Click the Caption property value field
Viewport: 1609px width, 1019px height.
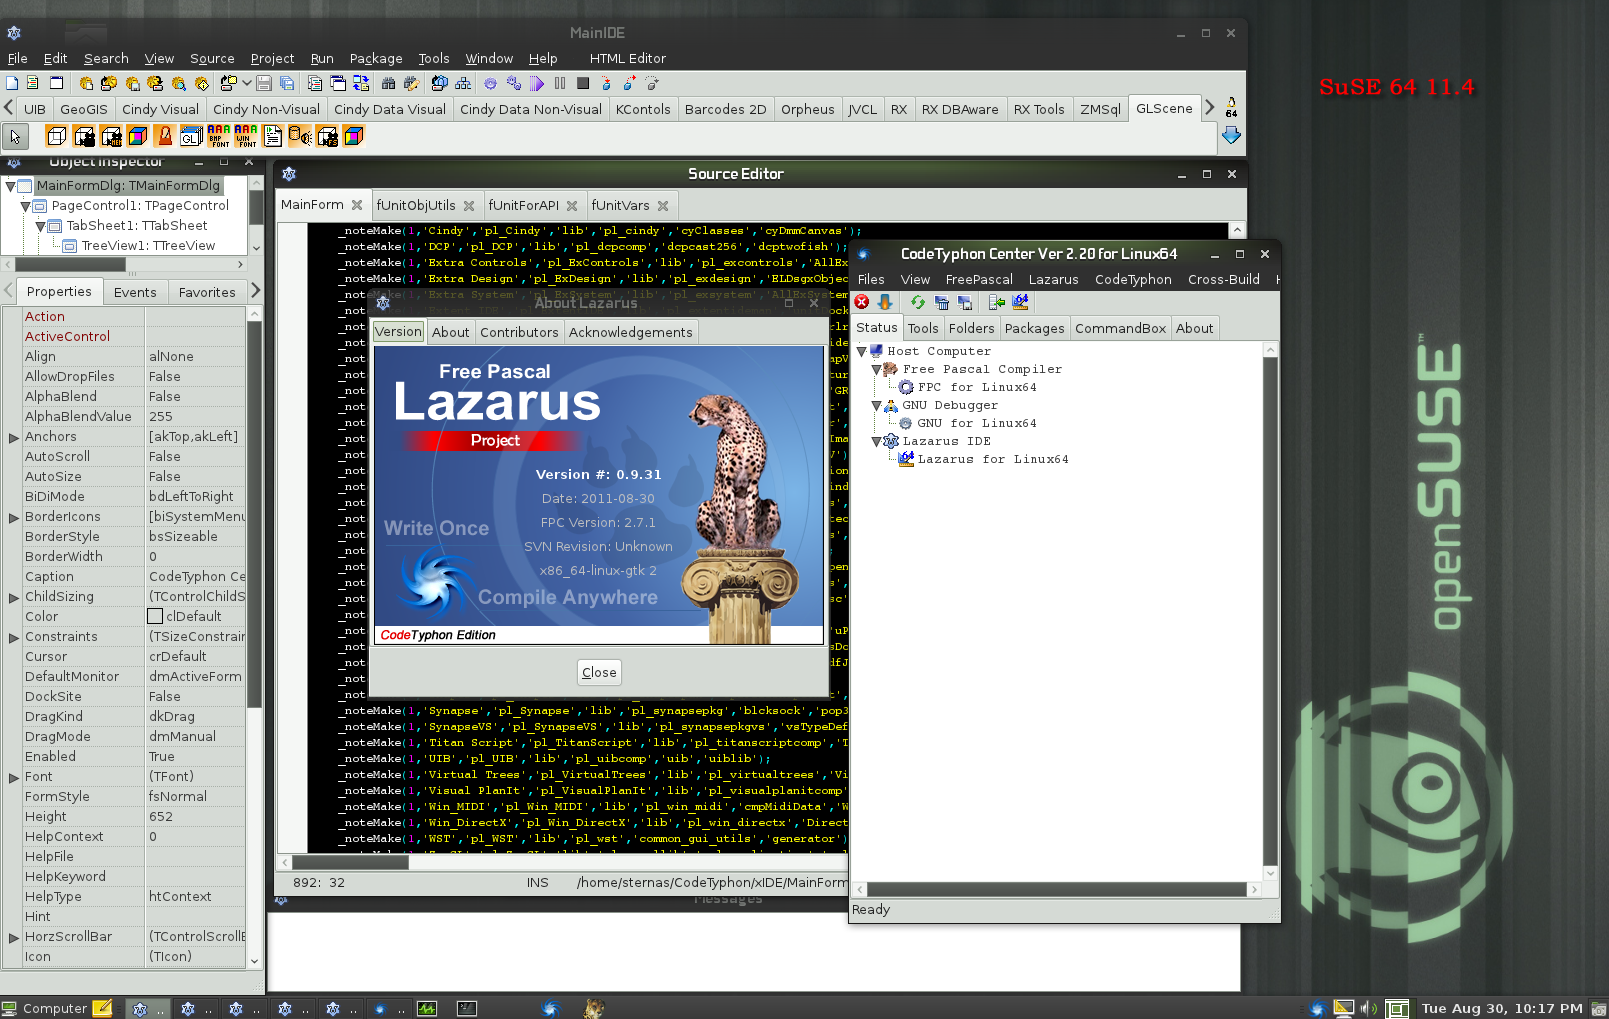pos(196,576)
